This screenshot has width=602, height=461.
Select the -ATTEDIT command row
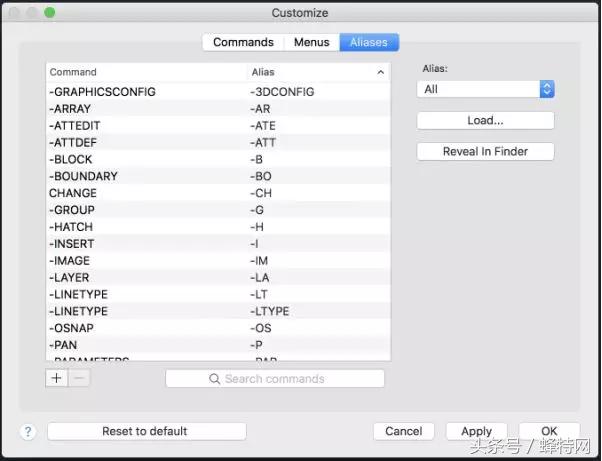point(218,126)
